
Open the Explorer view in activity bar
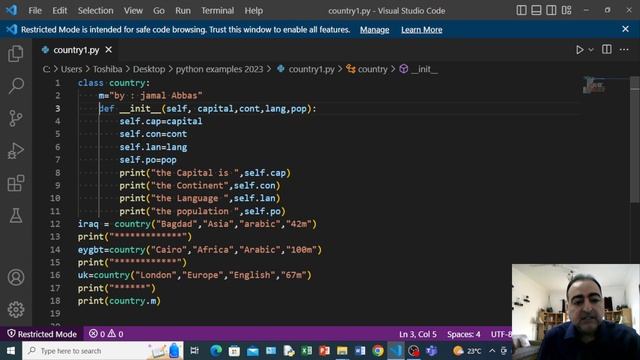(16, 54)
